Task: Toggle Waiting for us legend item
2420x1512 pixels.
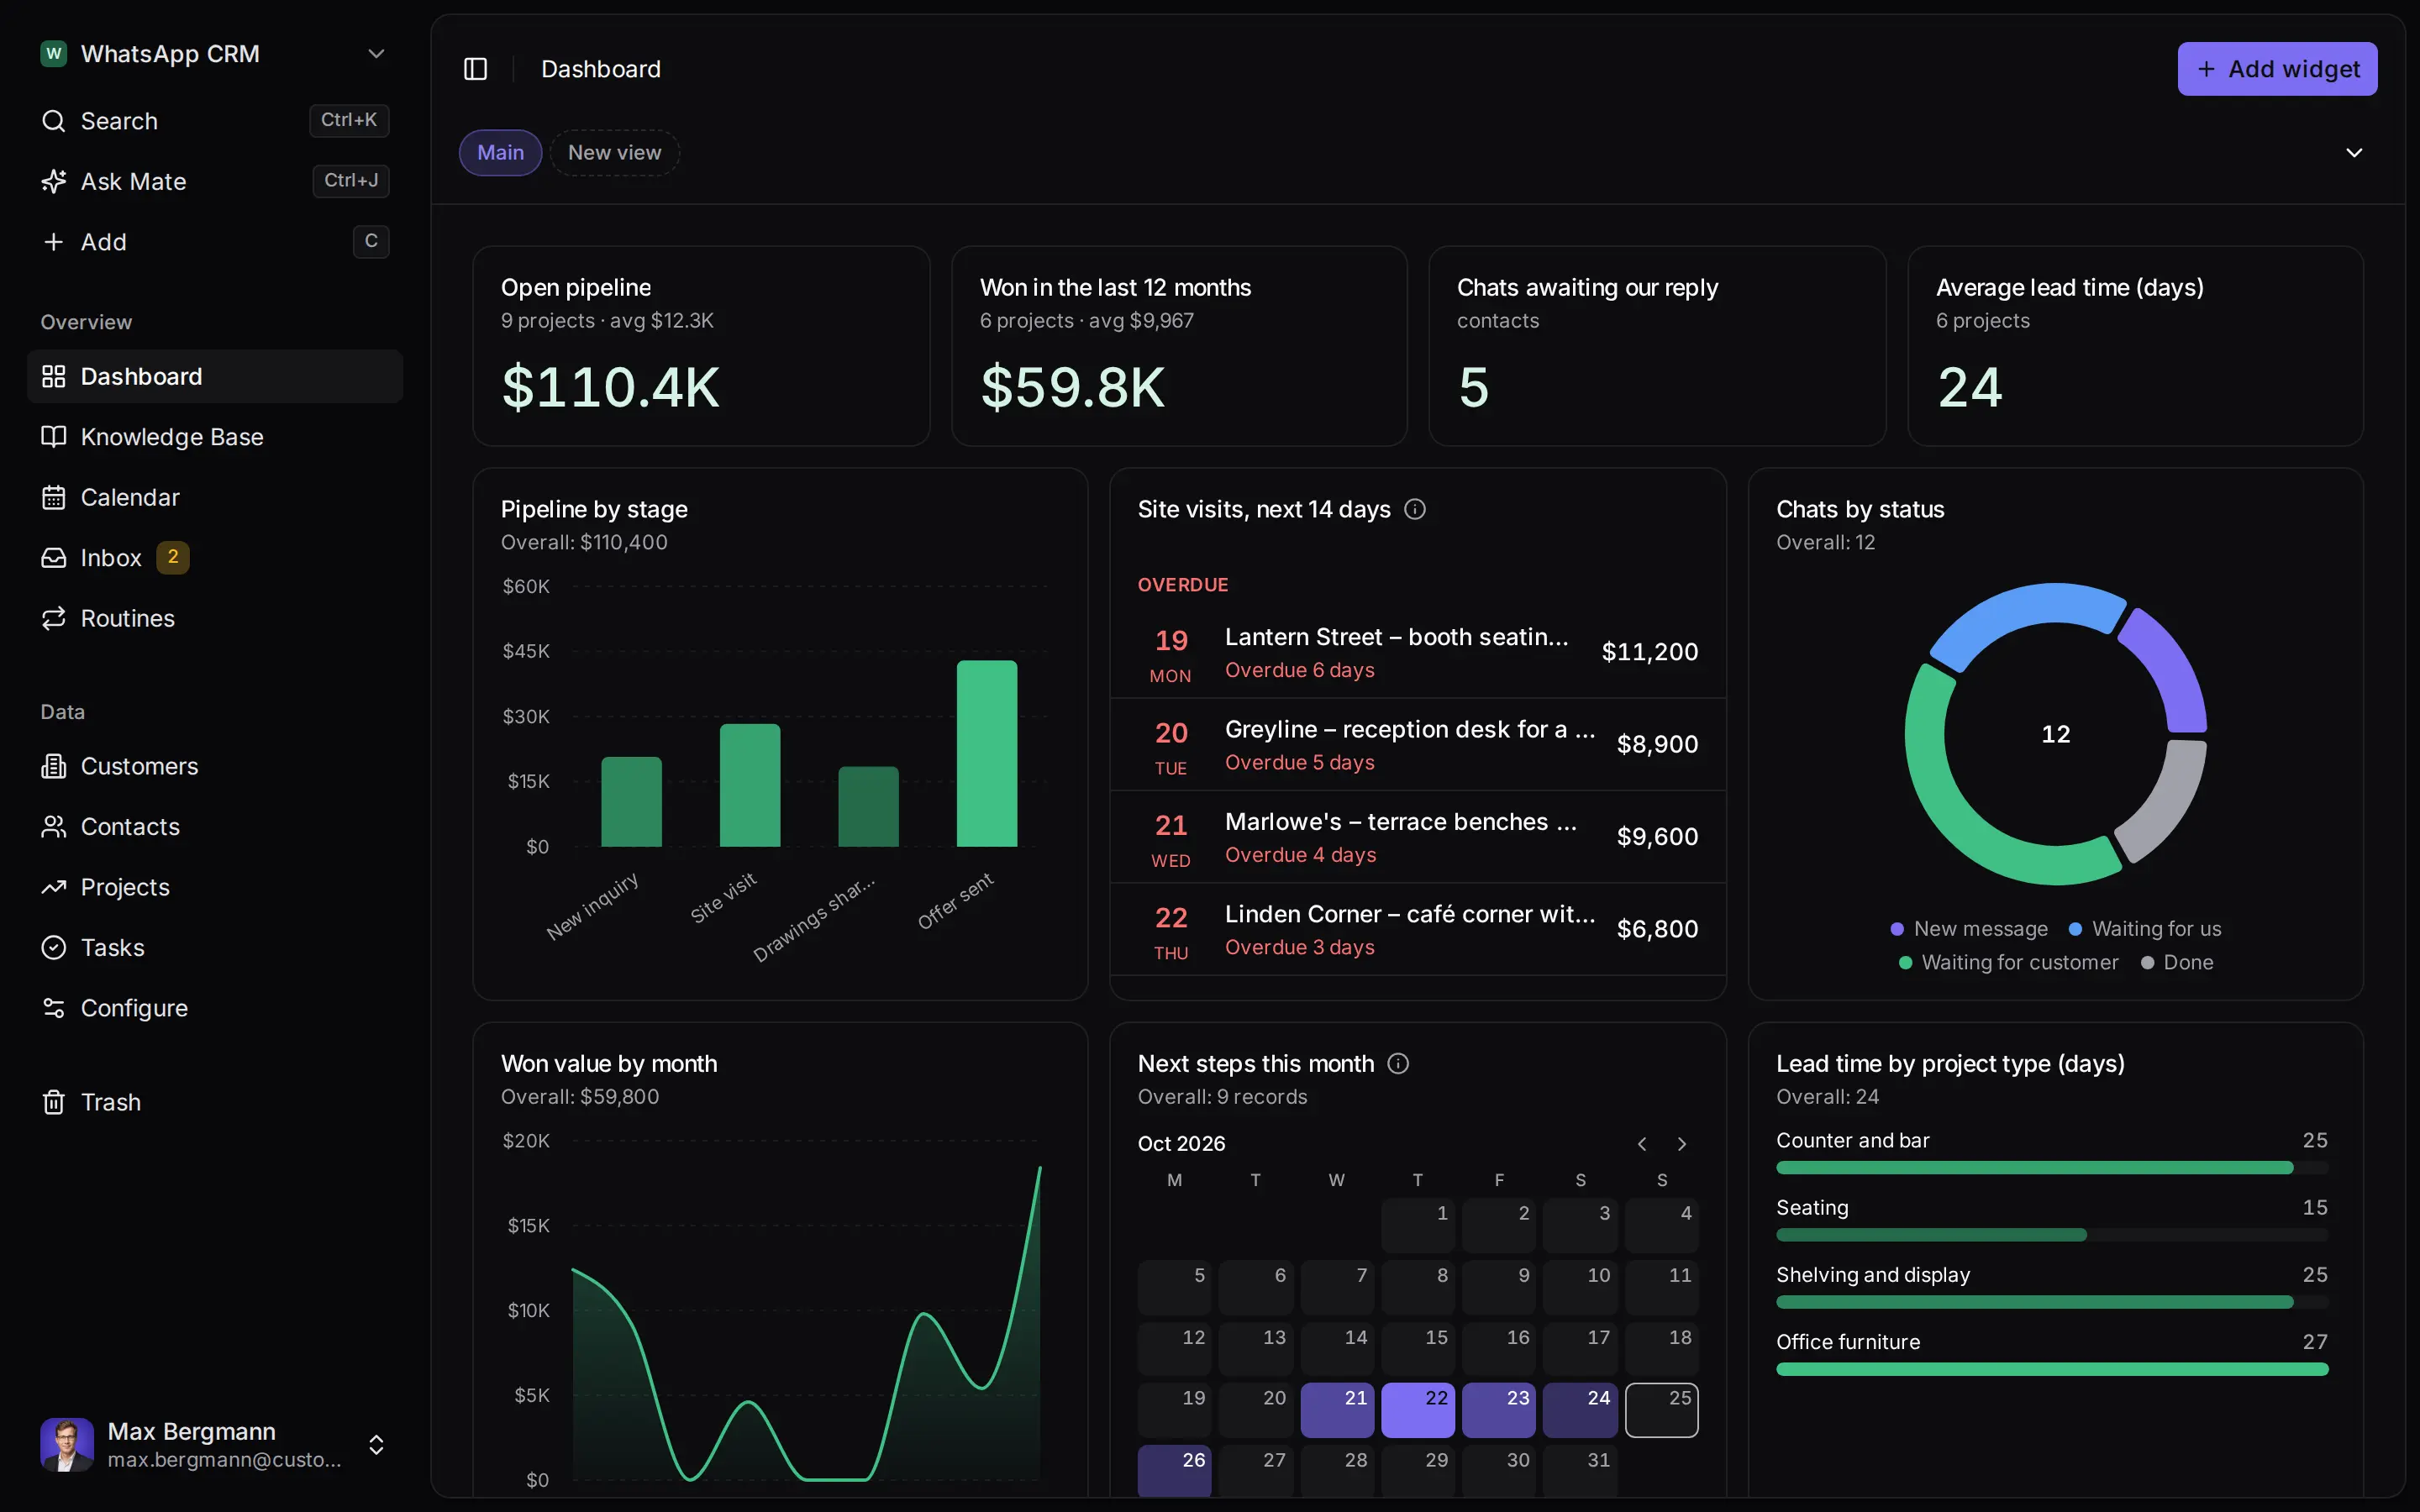Action: (x=2144, y=929)
